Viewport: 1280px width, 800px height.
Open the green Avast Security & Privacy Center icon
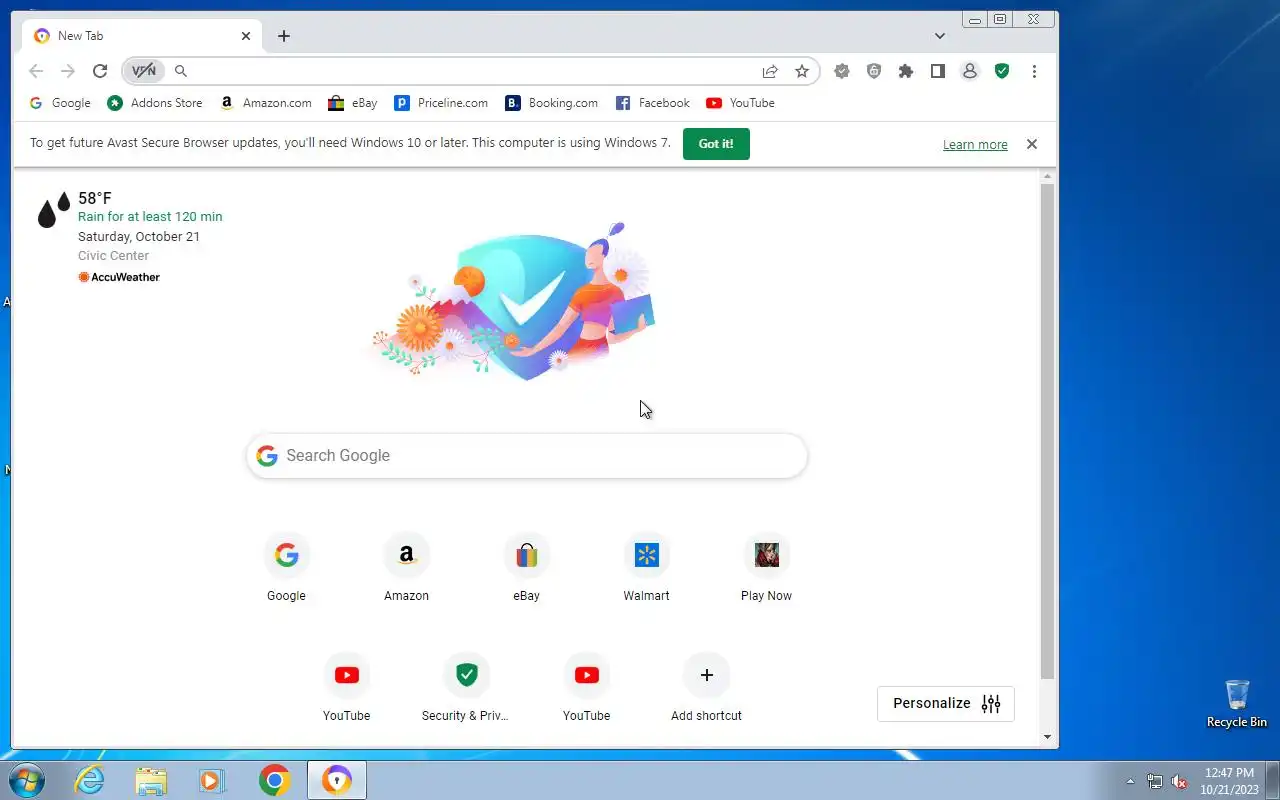pos(1002,71)
